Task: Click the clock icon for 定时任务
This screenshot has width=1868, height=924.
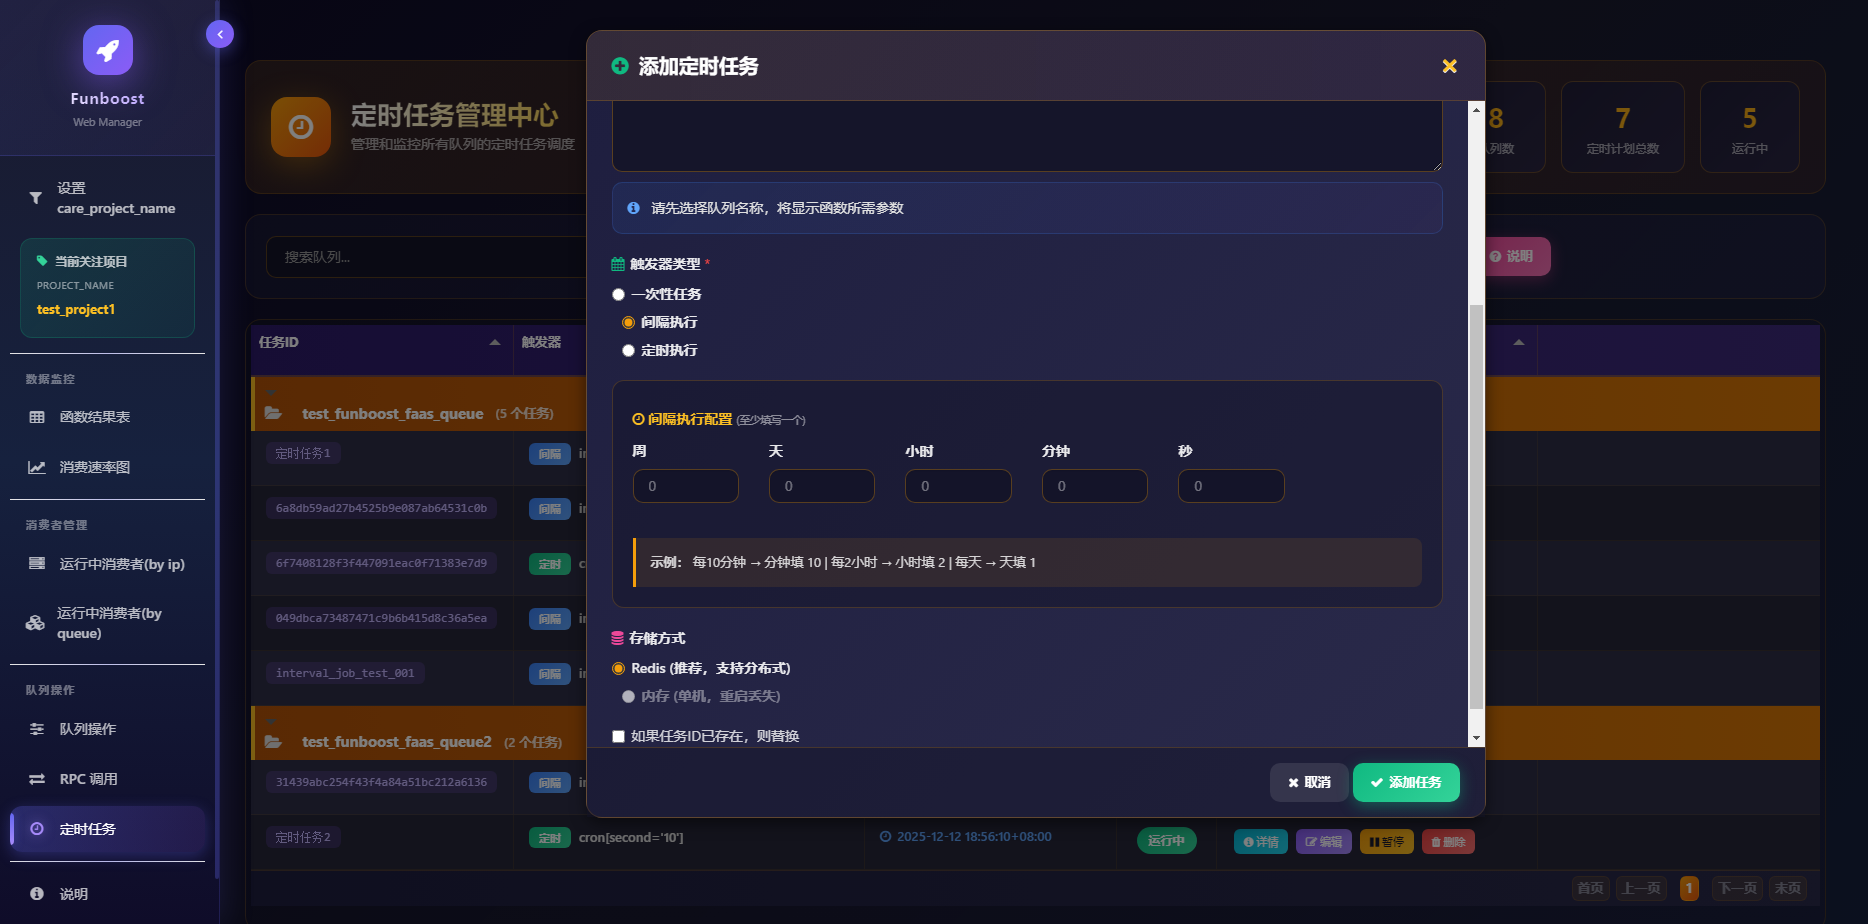Action: tap(37, 829)
